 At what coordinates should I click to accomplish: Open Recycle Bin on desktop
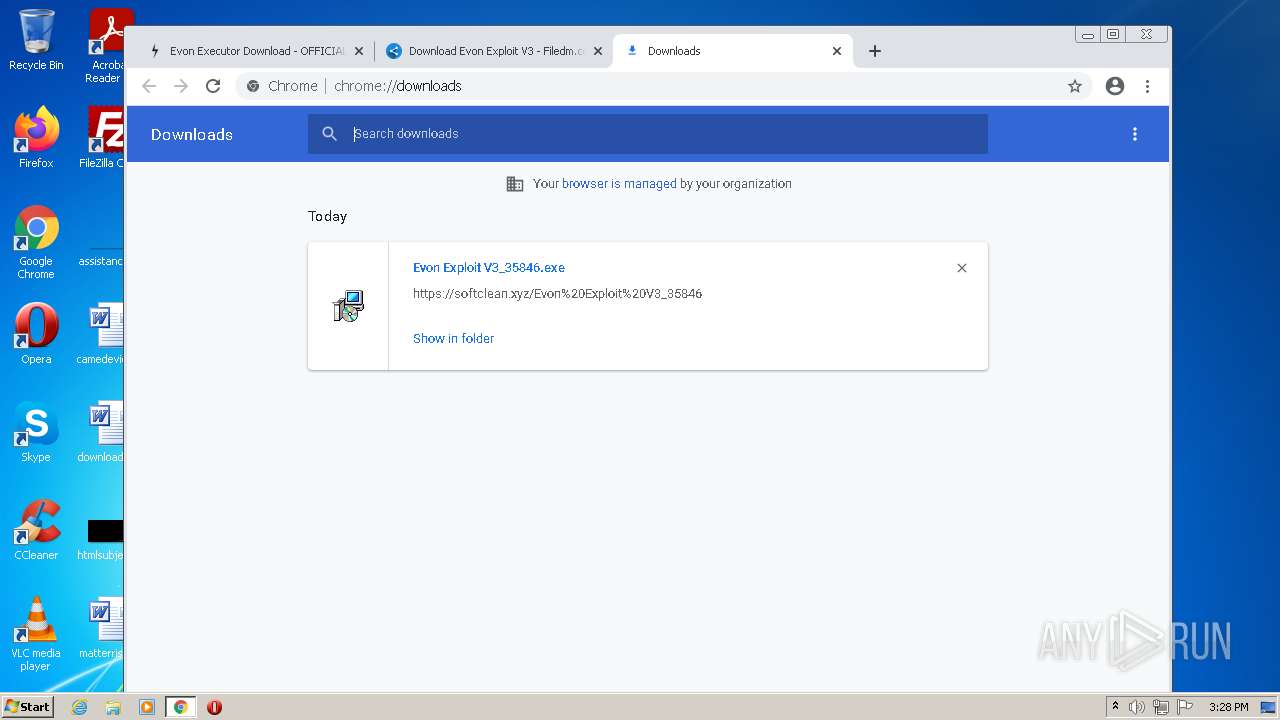(36, 40)
